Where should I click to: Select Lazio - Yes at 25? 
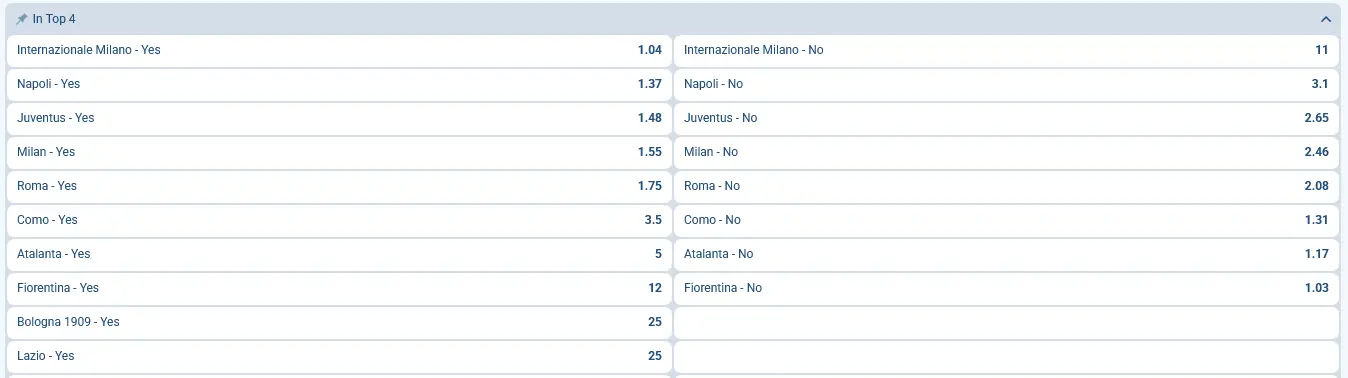click(x=339, y=356)
